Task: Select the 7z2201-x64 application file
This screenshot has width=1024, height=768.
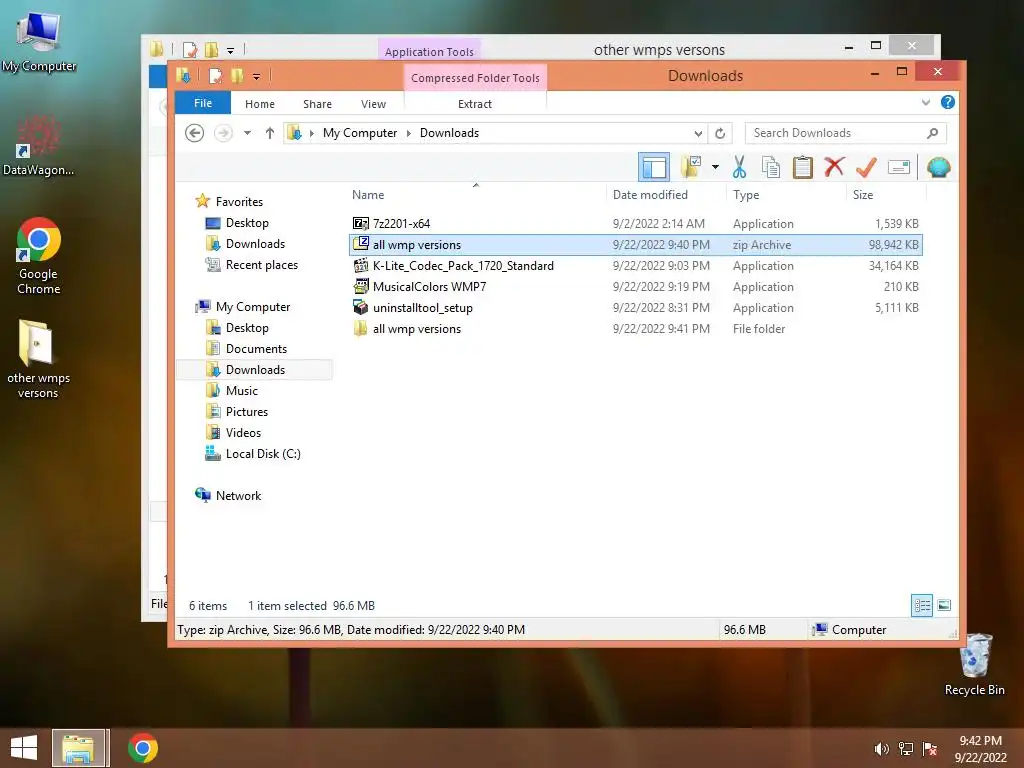Action: 635,223
